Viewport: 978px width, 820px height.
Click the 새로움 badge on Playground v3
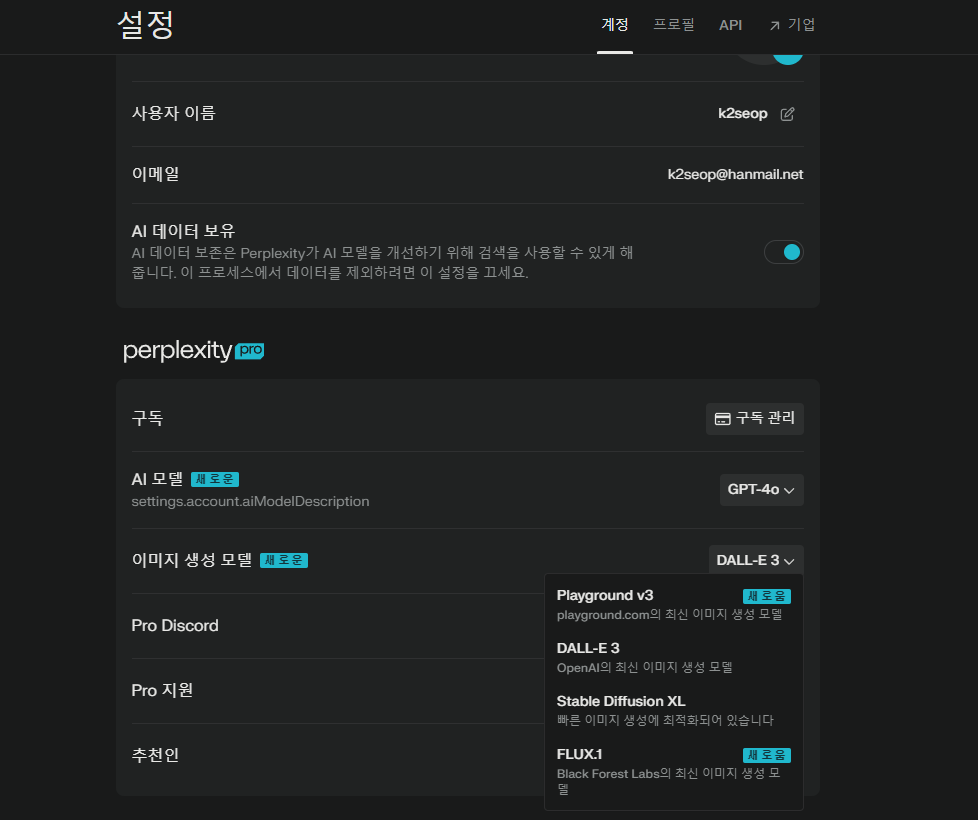click(767, 596)
